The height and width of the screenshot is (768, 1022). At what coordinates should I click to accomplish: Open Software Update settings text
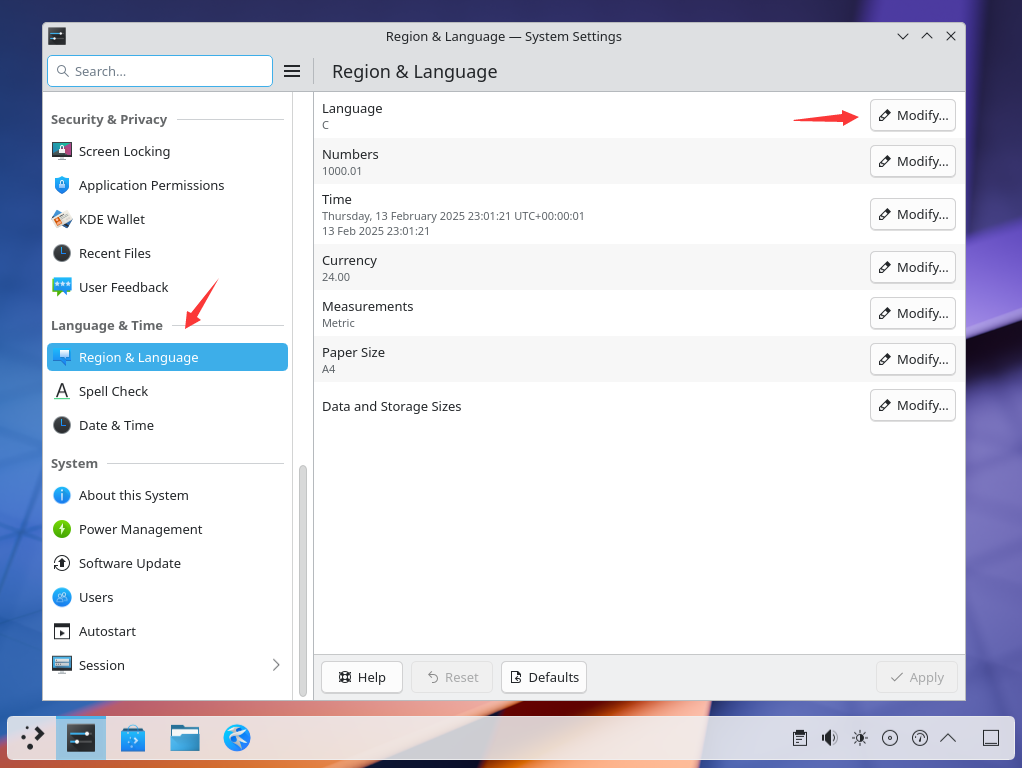(130, 563)
